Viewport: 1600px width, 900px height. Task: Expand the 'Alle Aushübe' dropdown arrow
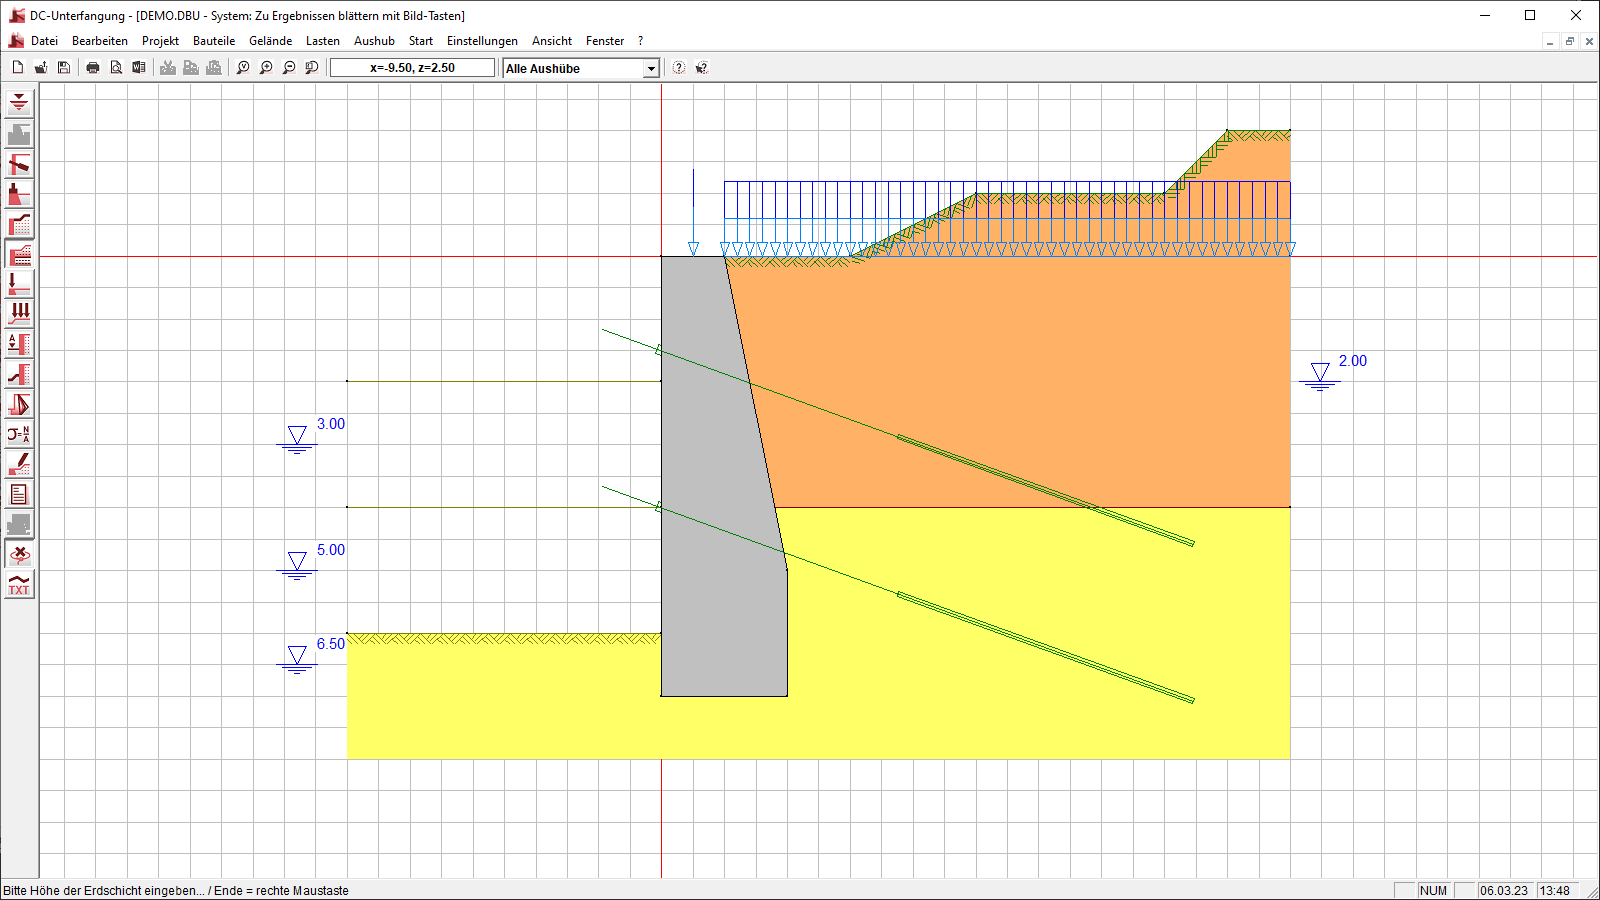pyautogui.click(x=651, y=69)
